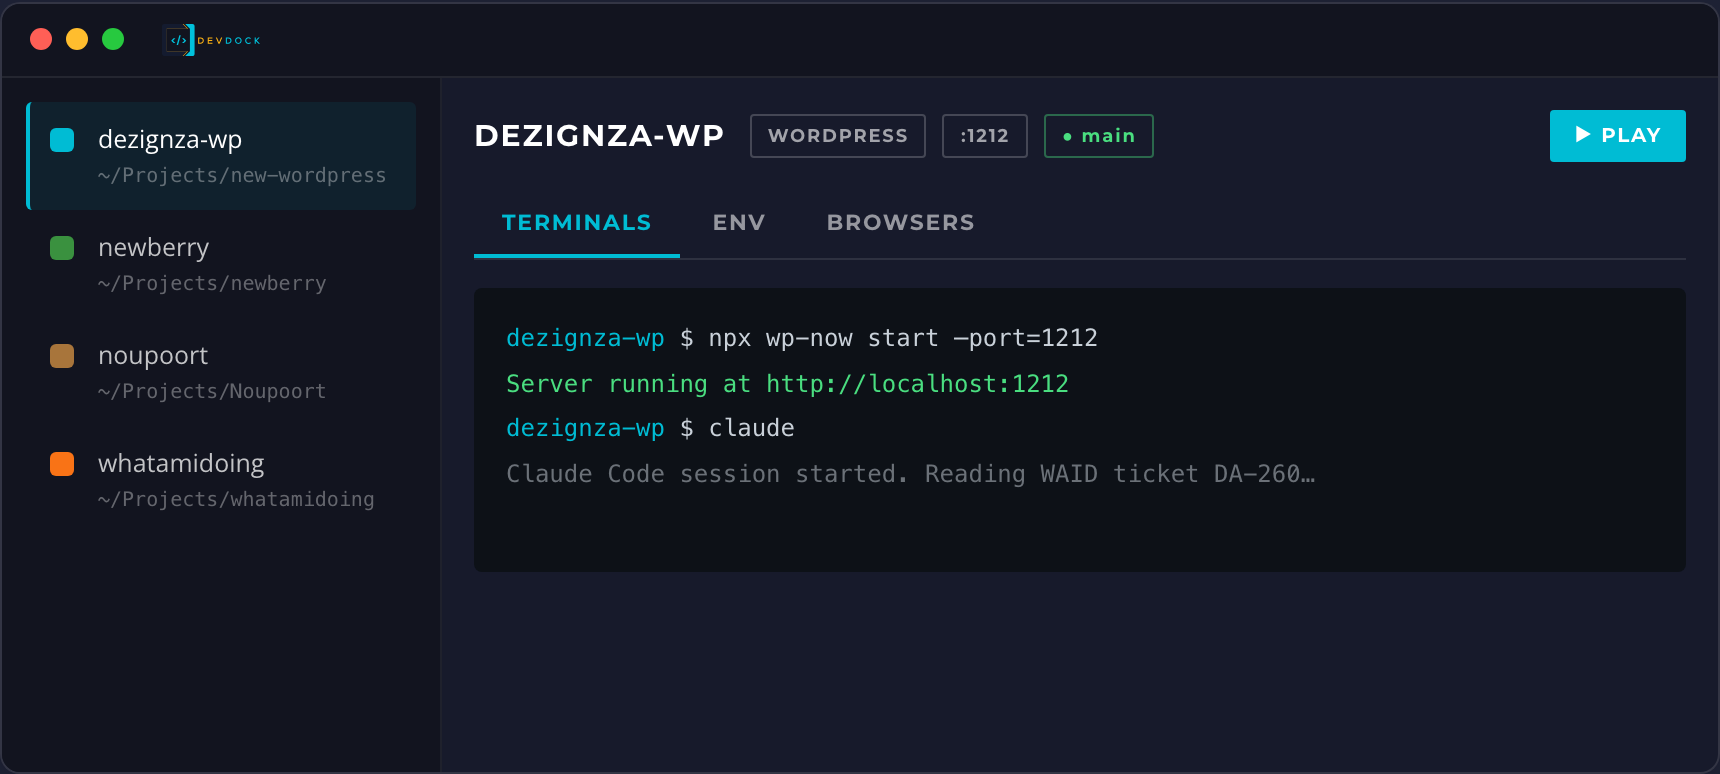The image size is (1720, 774).
Task: Click the ~/Projects/Noupoort path text
Action: click(x=212, y=392)
